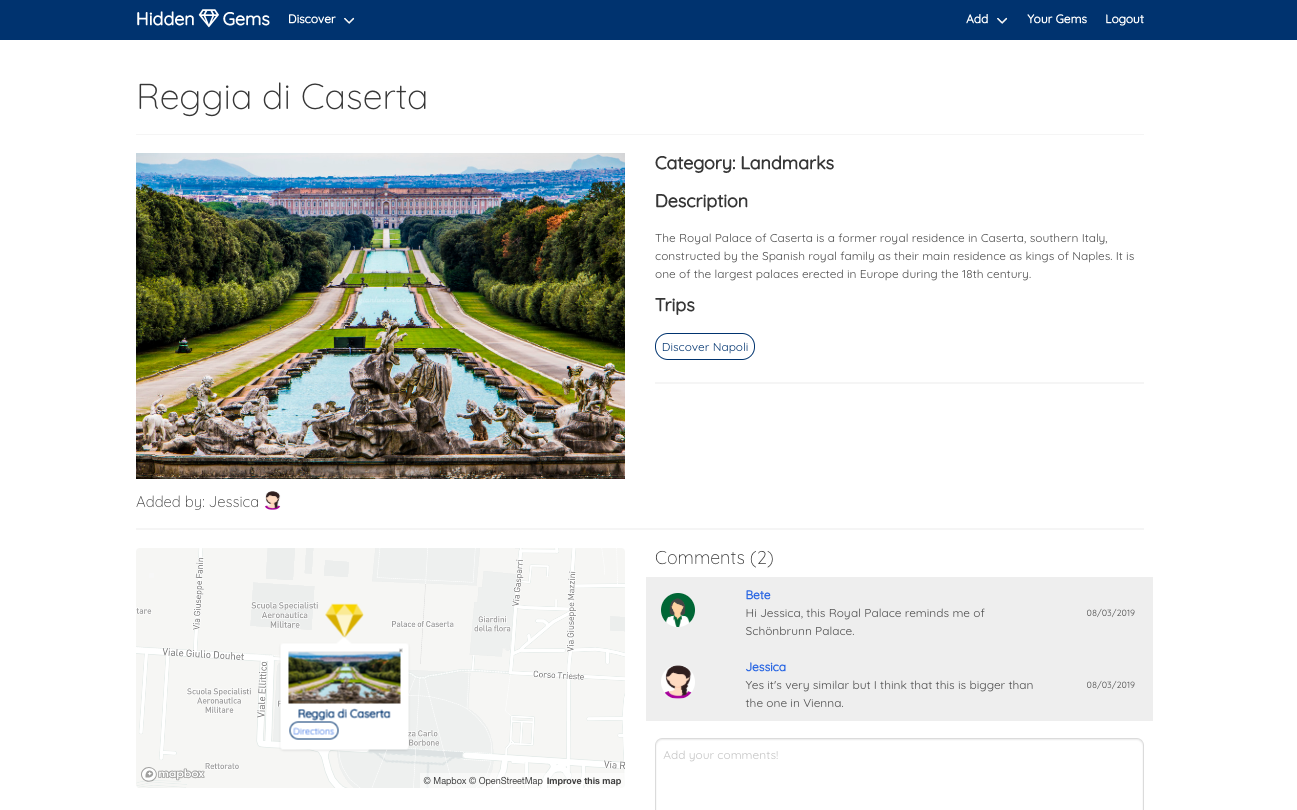Viewport: 1297px width, 810px height.
Task: Click the Directions button on the map popup
Action: click(314, 730)
